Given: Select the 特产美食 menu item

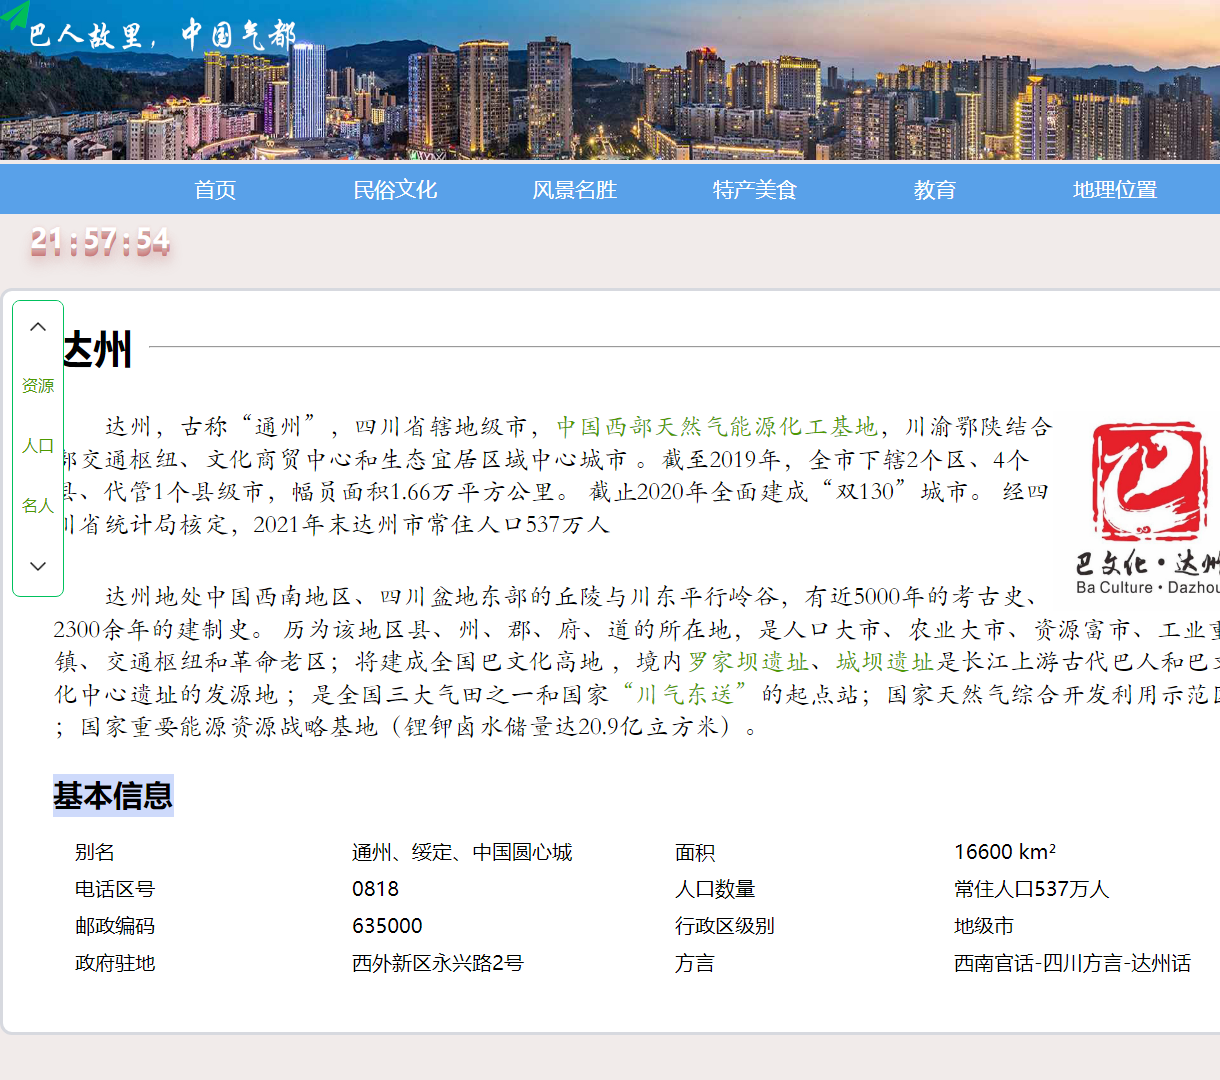Looking at the screenshot, I should (755, 189).
